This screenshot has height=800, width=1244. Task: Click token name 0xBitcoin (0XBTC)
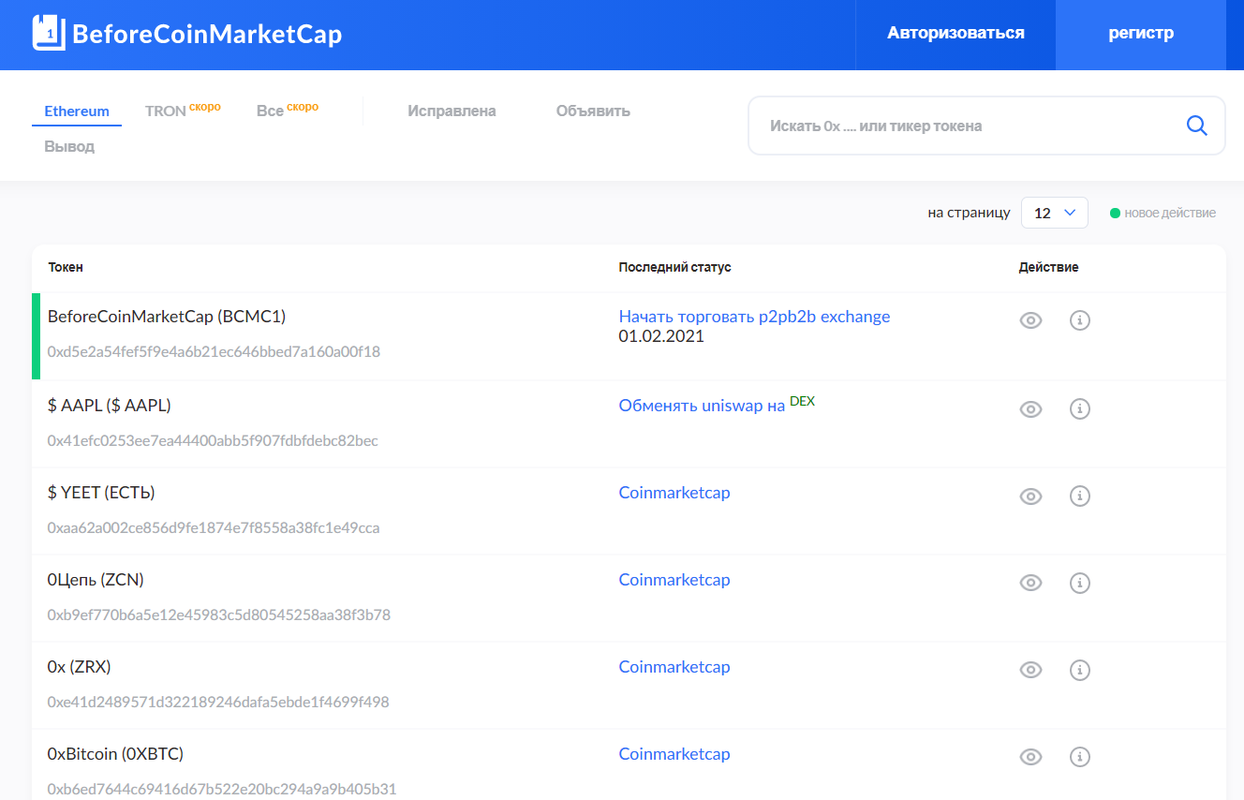pos(116,753)
